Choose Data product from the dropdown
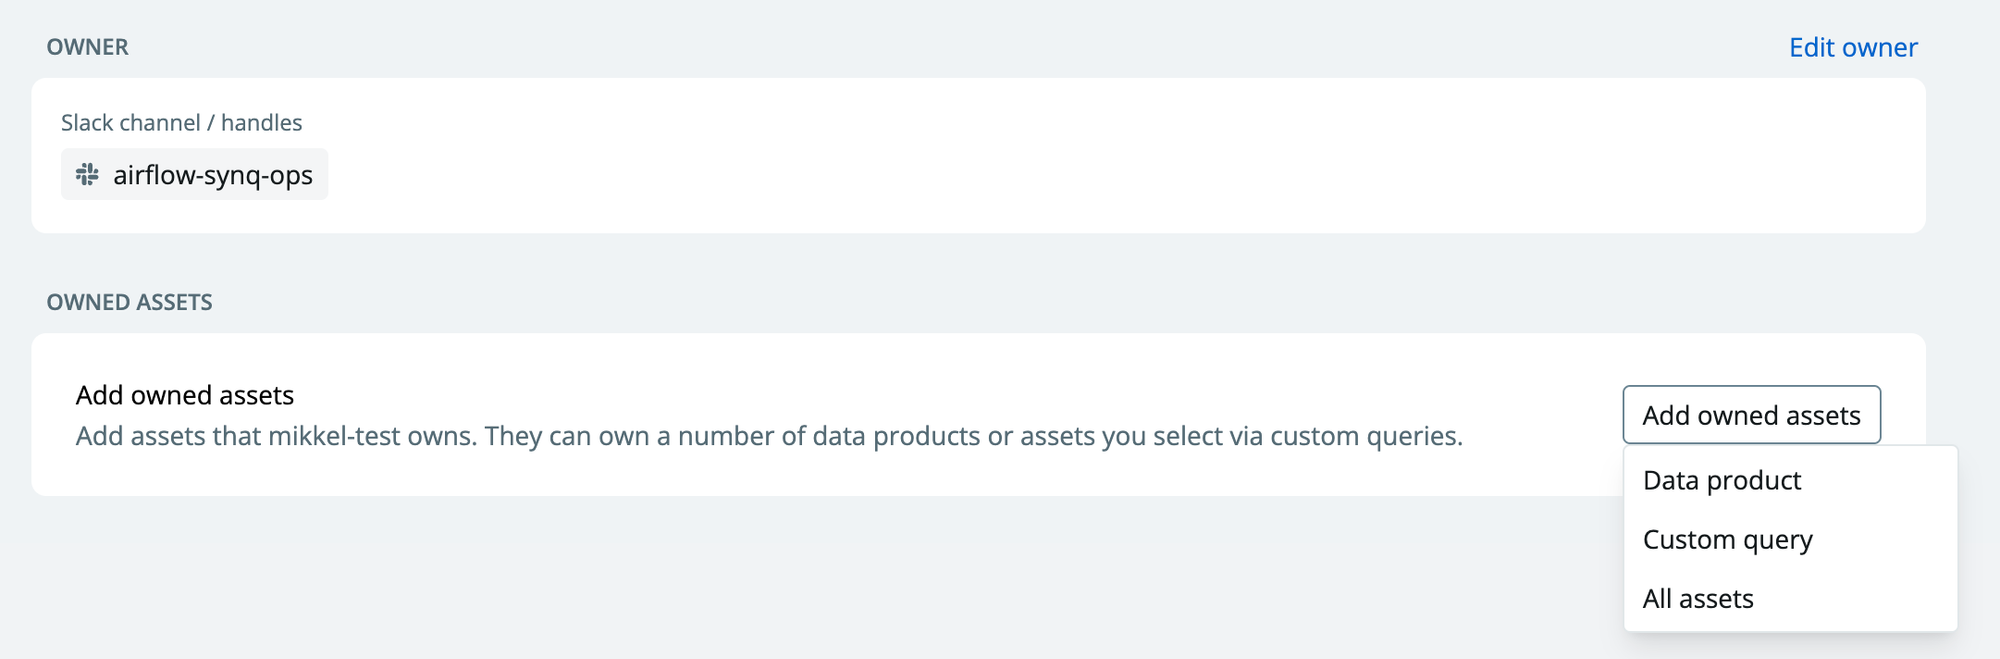This screenshot has width=2000, height=659. tap(1721, 480)
